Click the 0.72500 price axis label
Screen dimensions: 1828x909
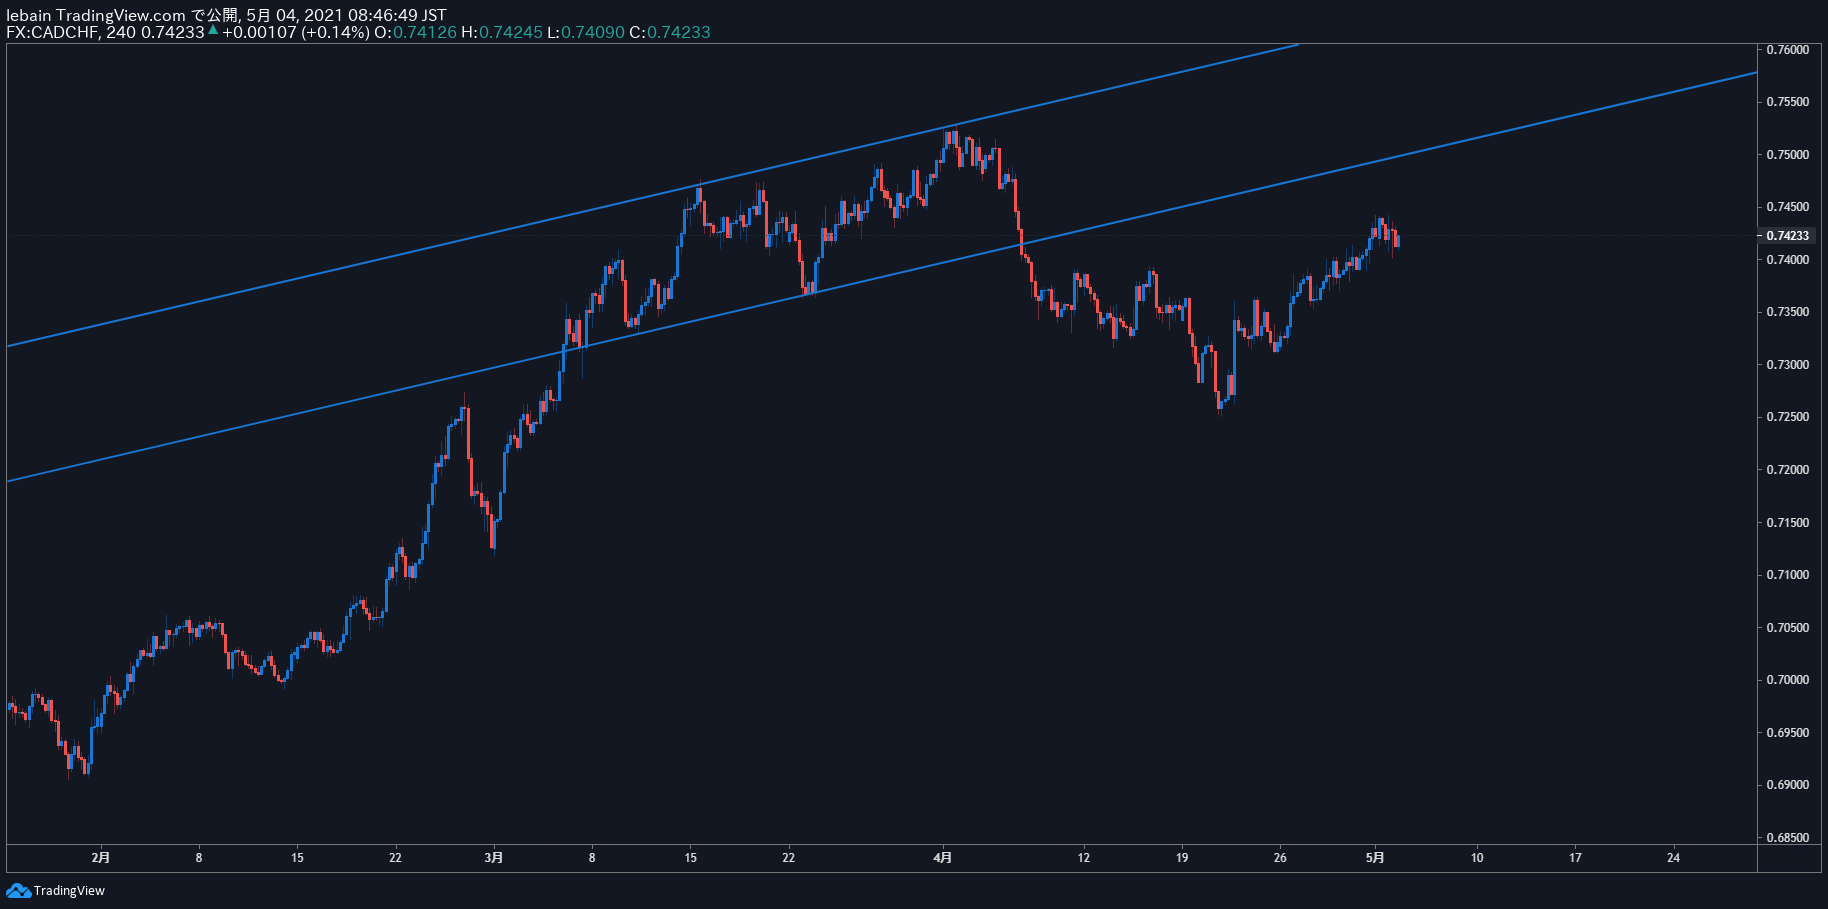click(x=1787, y=417)
